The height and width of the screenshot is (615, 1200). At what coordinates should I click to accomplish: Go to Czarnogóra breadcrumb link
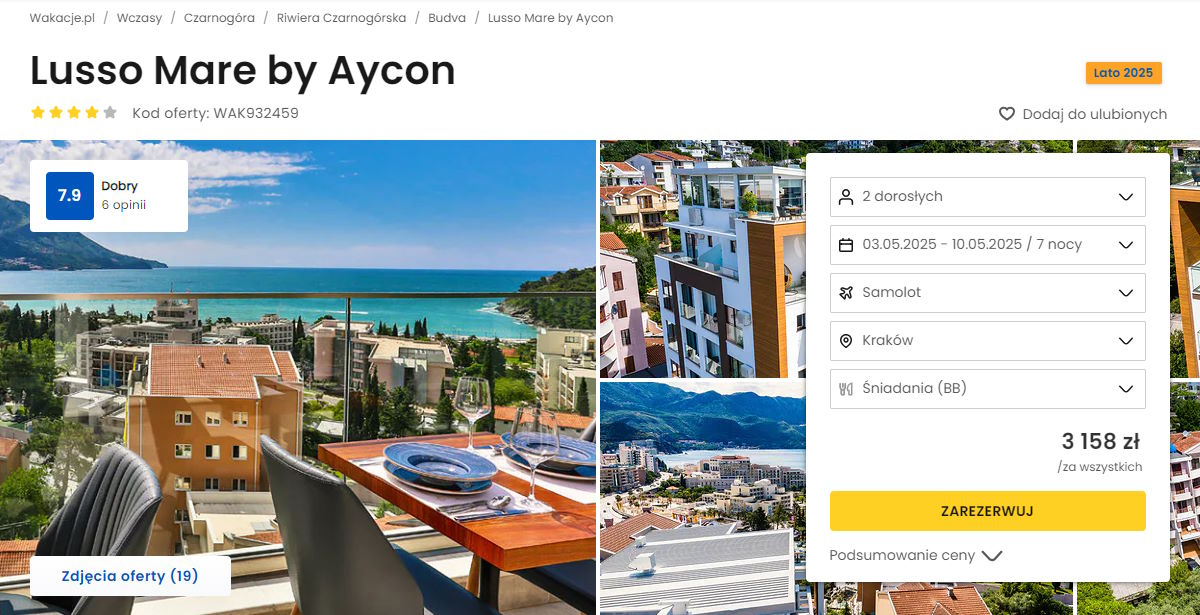point(219,18)
